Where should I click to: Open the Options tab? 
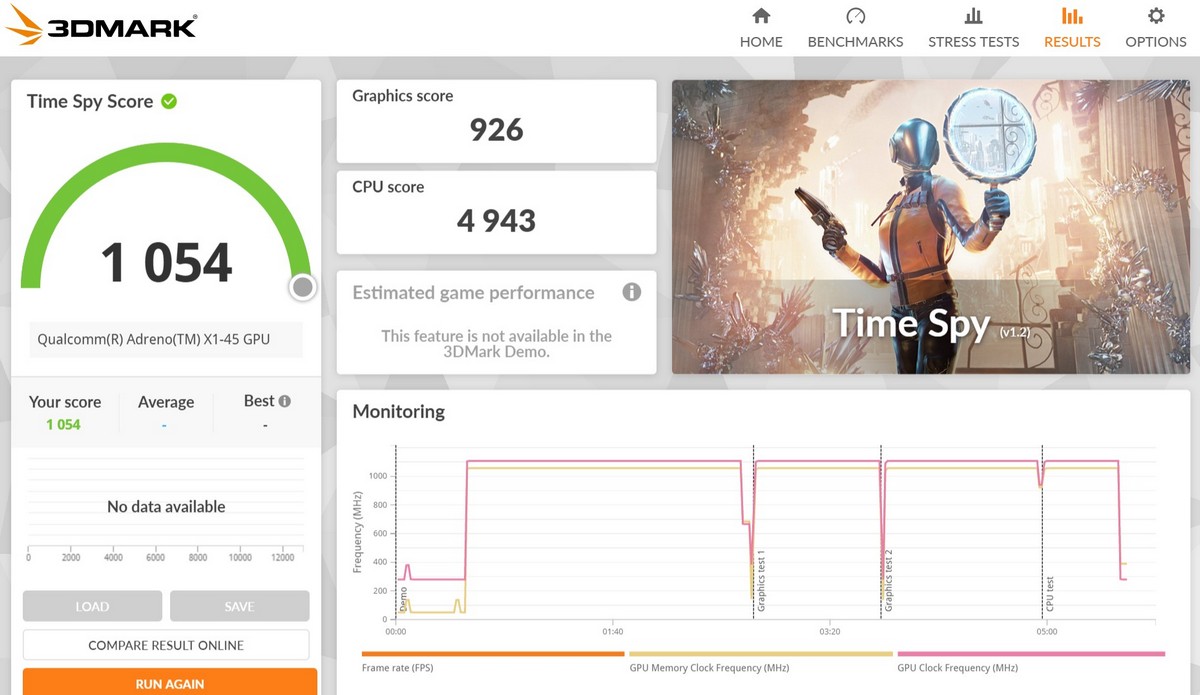pyautogui.click(x=1156, y=28)
